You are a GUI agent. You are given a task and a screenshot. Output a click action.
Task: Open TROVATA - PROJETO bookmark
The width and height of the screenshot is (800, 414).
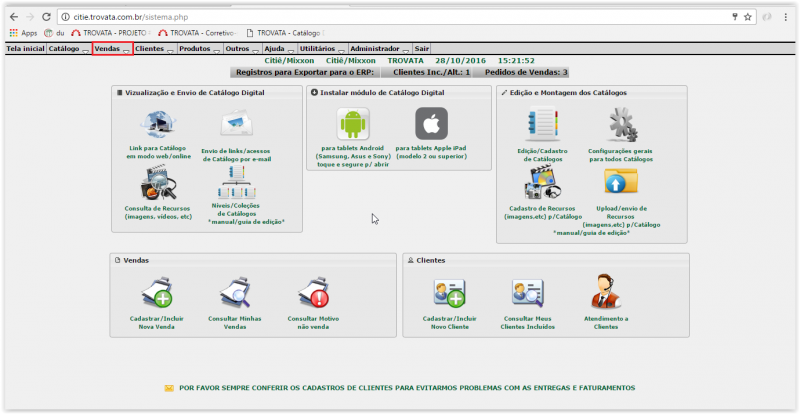(111, 33)
